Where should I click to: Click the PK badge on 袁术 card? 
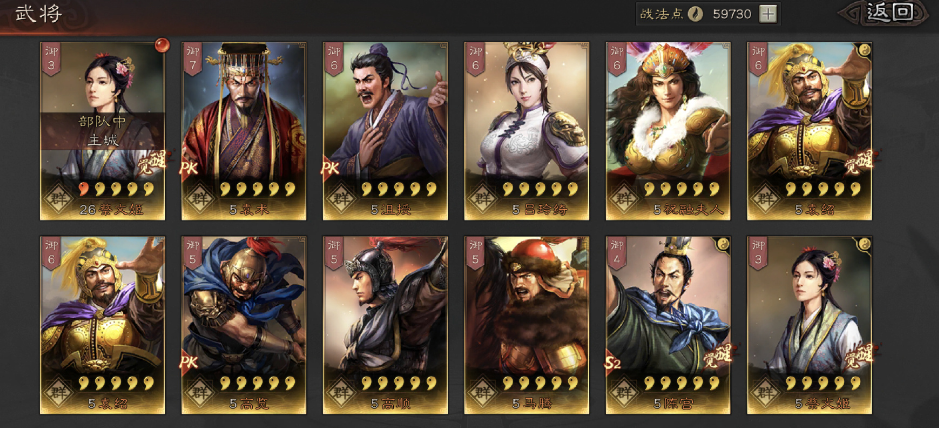(x=189, y=169)
